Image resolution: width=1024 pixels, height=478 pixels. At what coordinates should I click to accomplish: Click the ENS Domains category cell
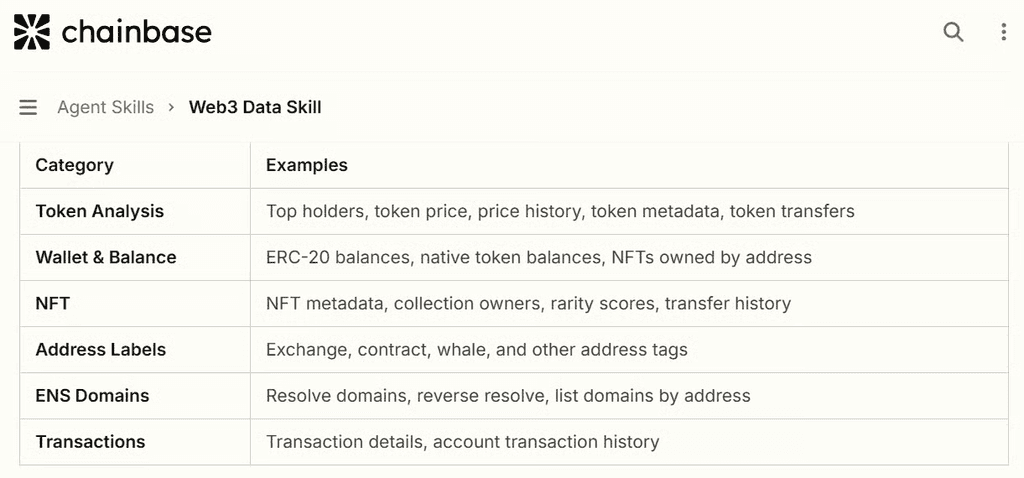click(92, 395)
